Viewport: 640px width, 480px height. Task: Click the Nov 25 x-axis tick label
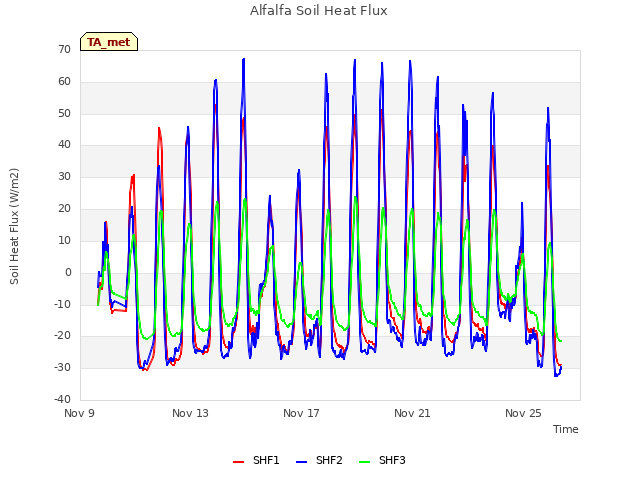click(x=523, y=413)
